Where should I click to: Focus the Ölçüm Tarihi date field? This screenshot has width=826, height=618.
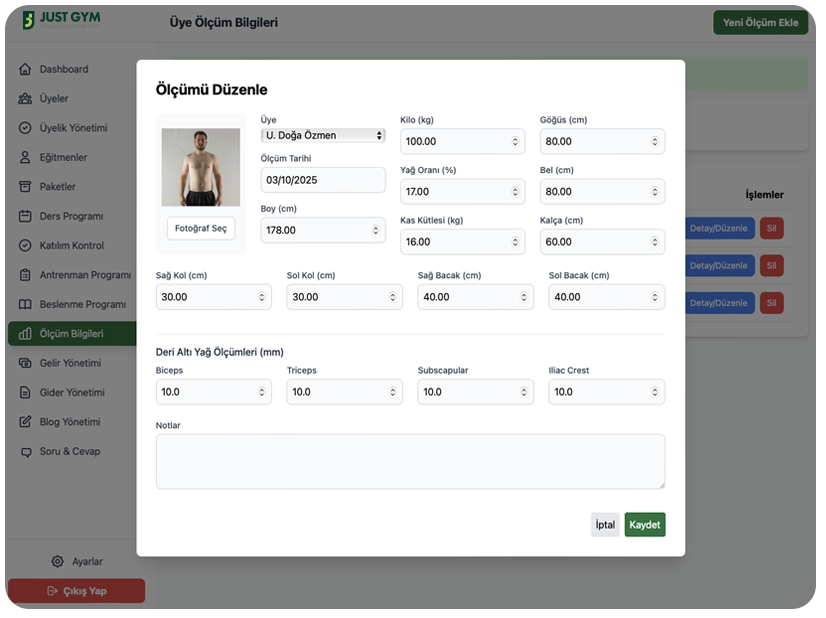click(322, 181)
